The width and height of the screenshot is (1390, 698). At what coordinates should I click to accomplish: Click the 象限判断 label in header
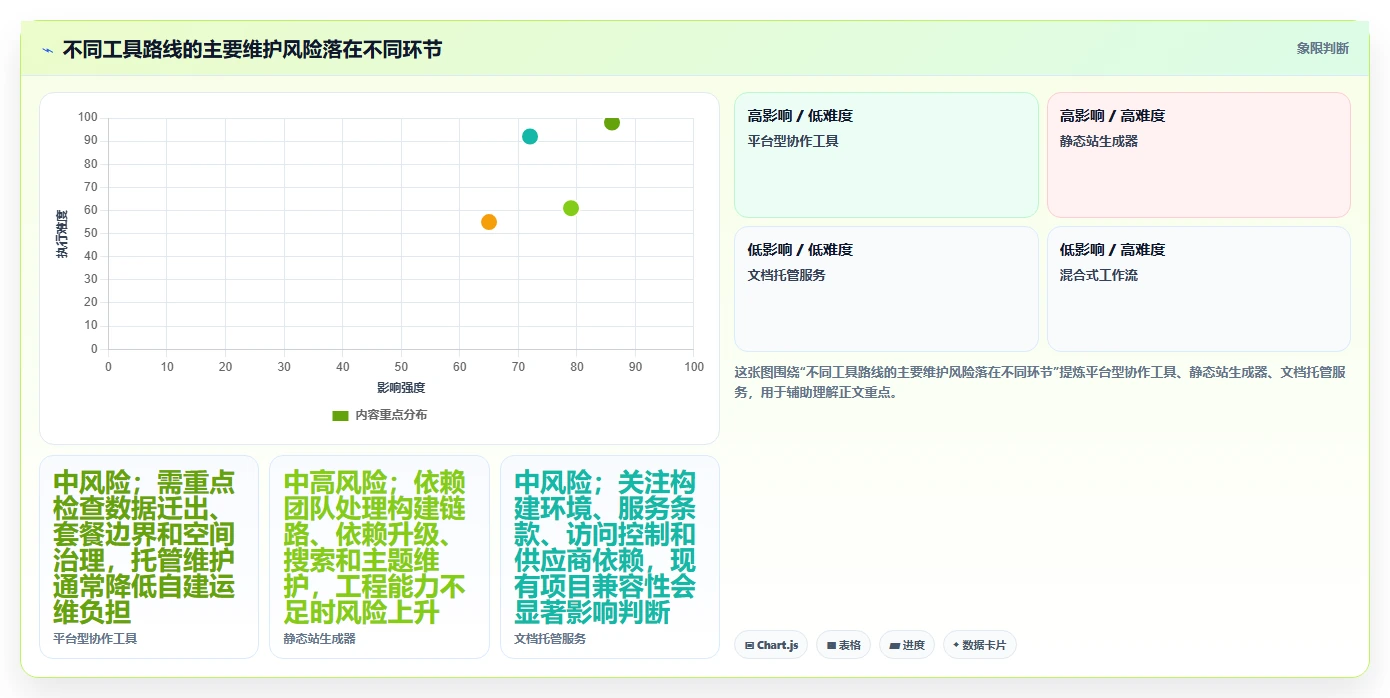(x=1322, y=48)
